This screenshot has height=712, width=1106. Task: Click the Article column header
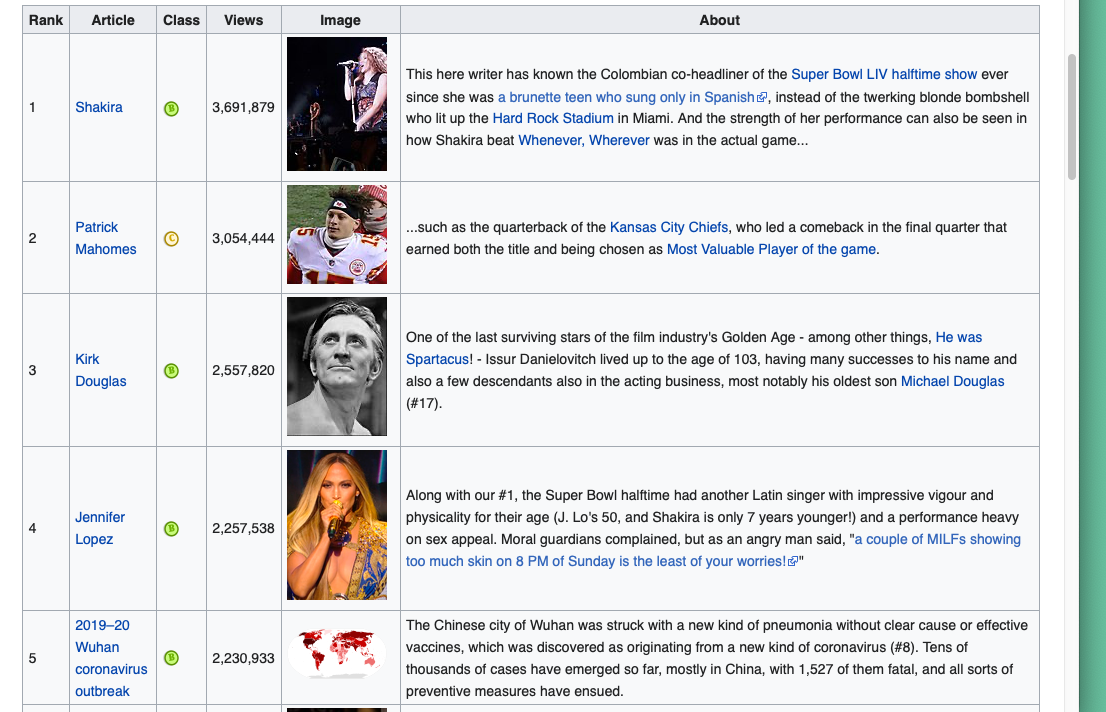[113, 20]
